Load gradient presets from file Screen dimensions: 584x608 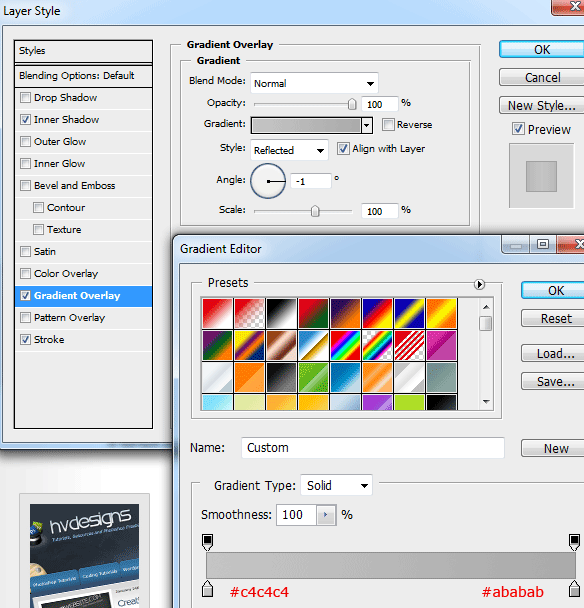coord(555,353)
